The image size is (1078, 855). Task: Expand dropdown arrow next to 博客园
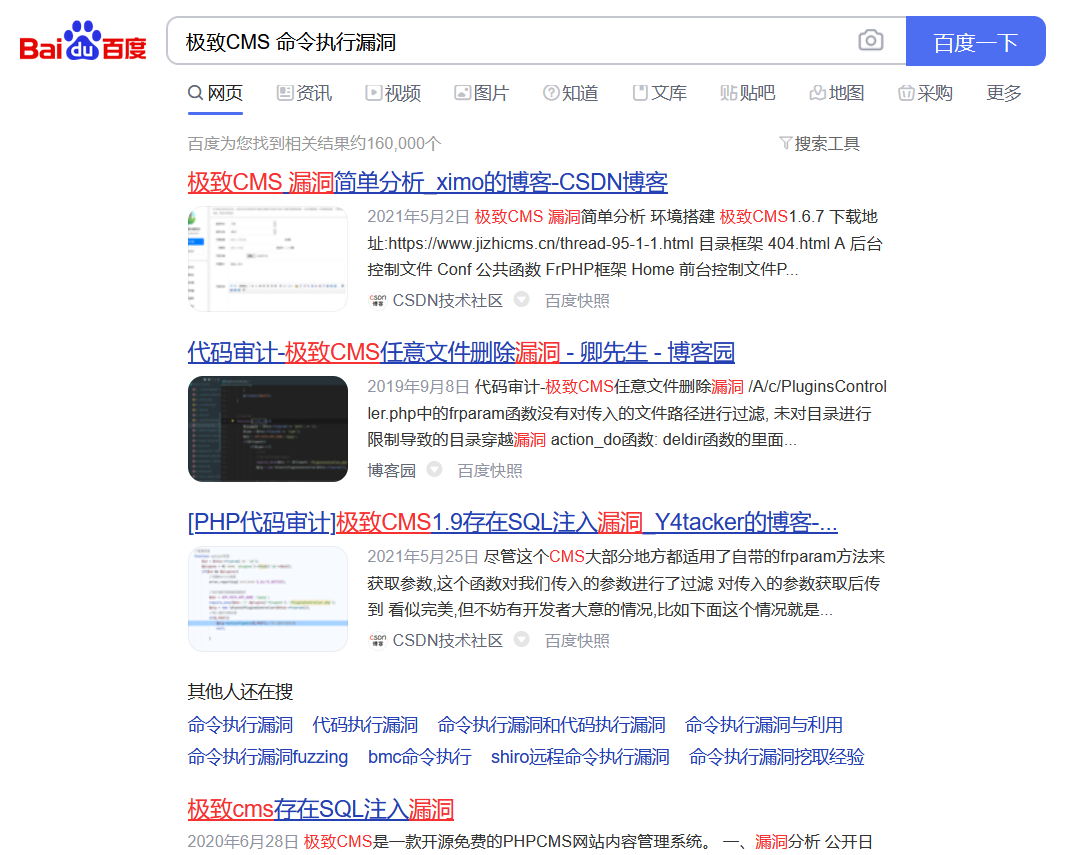435,470
